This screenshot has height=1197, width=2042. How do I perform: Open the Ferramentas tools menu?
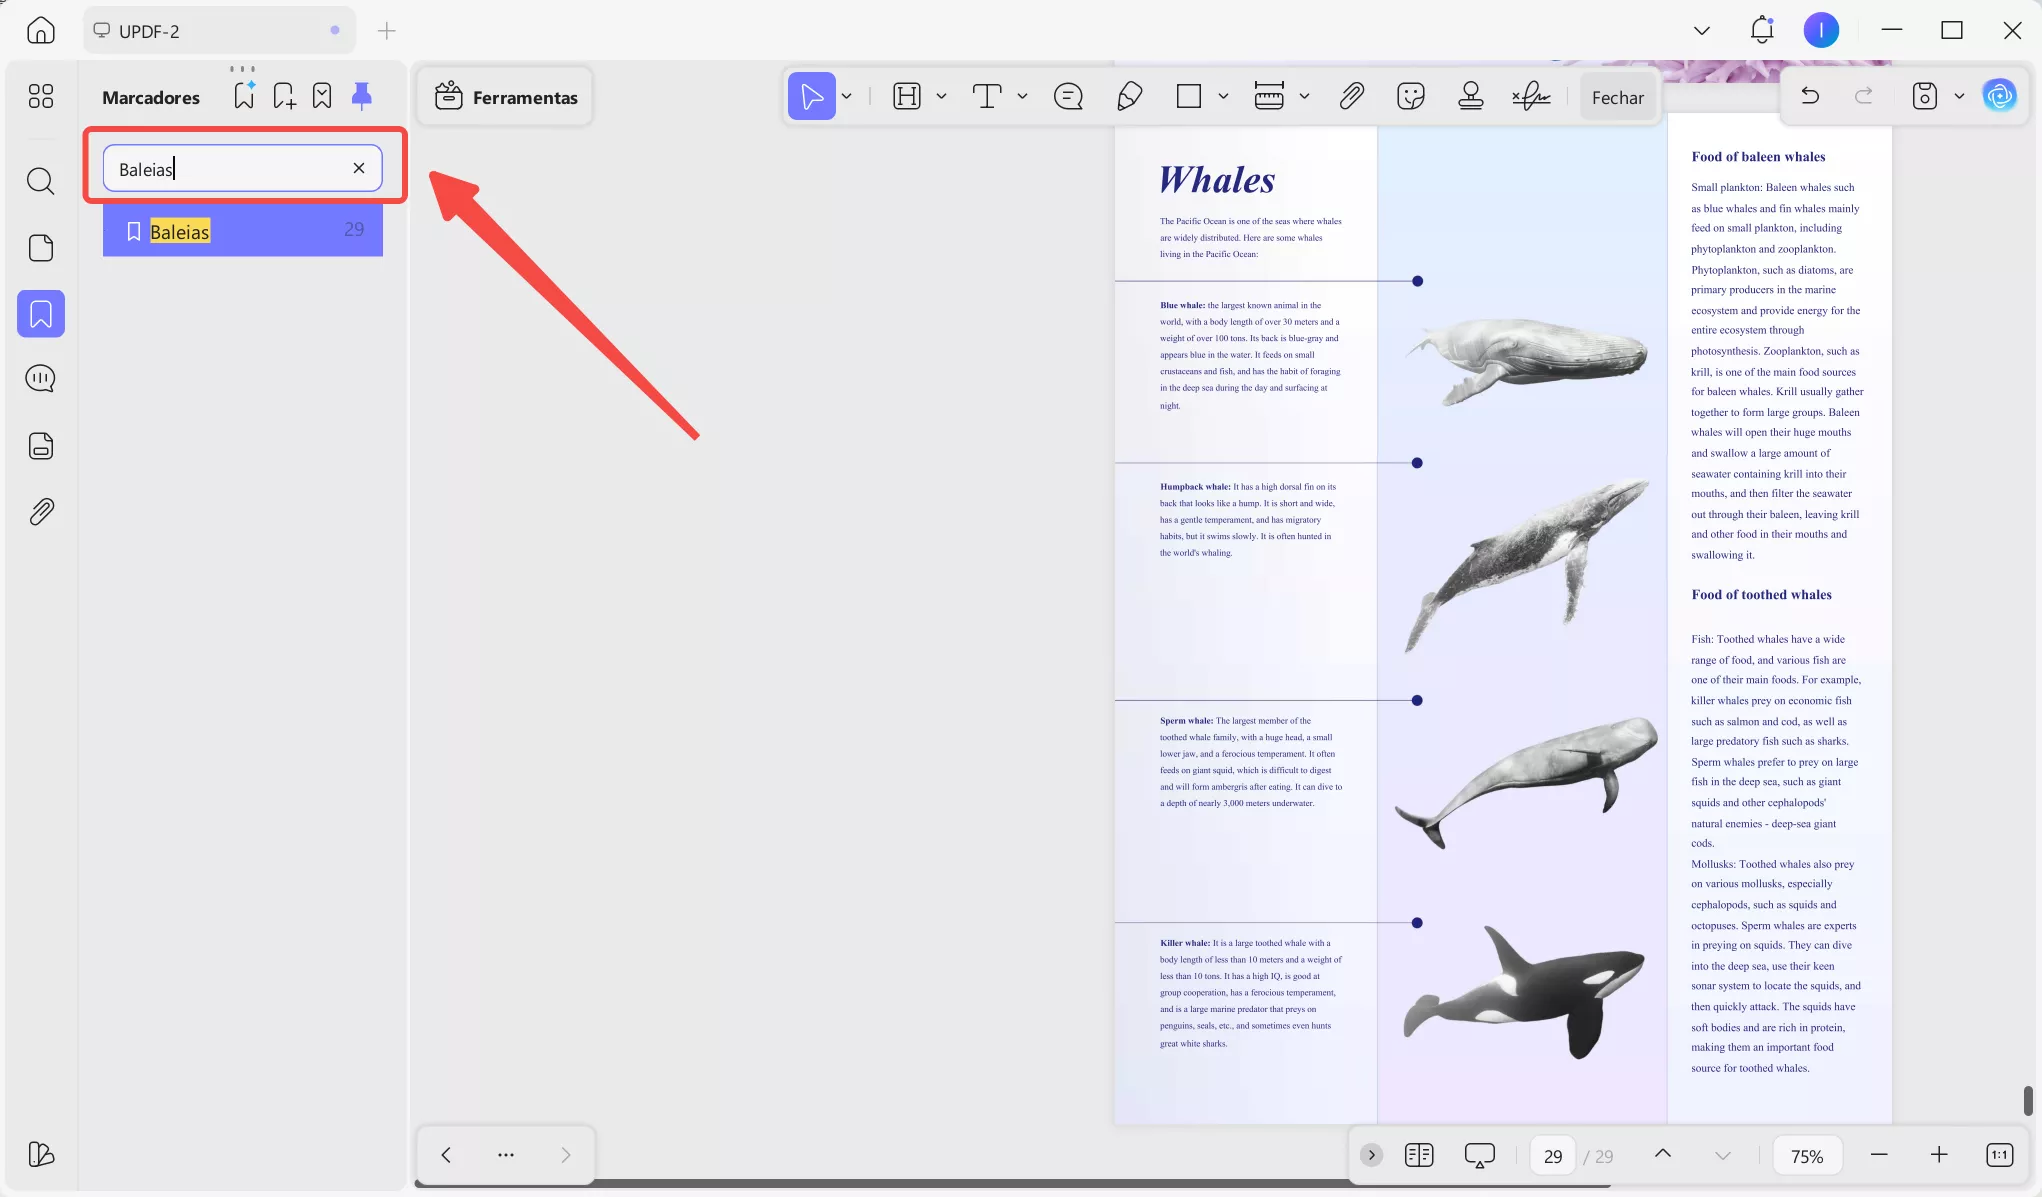point(506,97)
